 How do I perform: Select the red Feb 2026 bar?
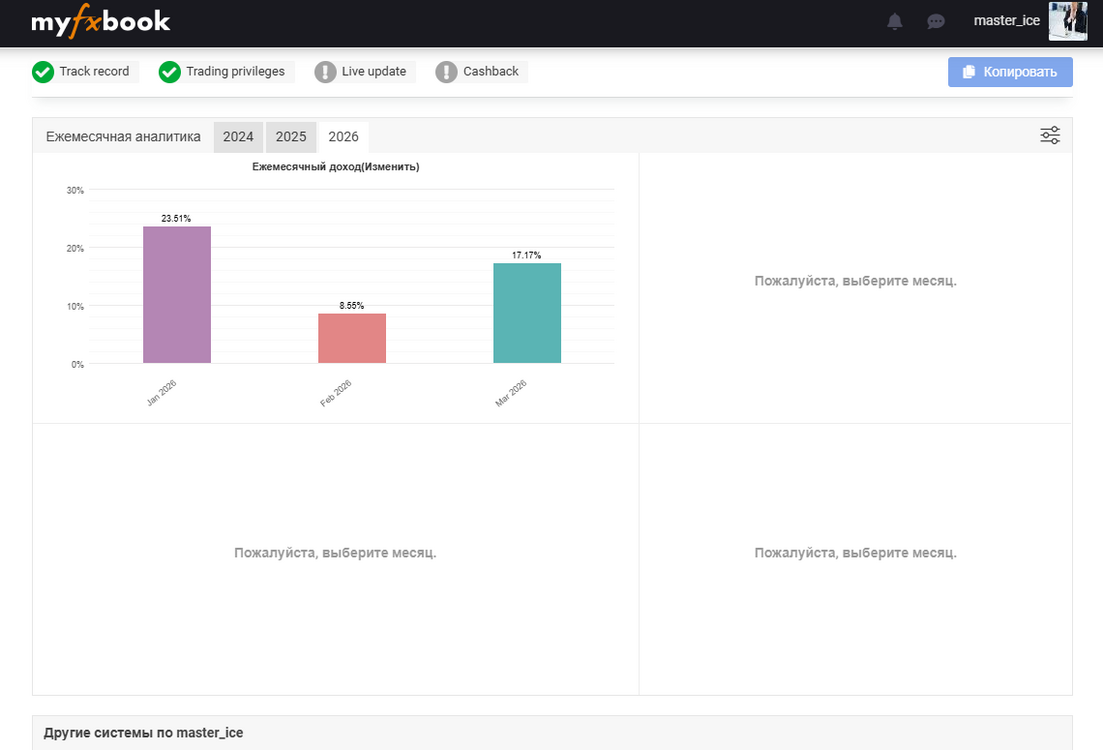click(352, 338)
